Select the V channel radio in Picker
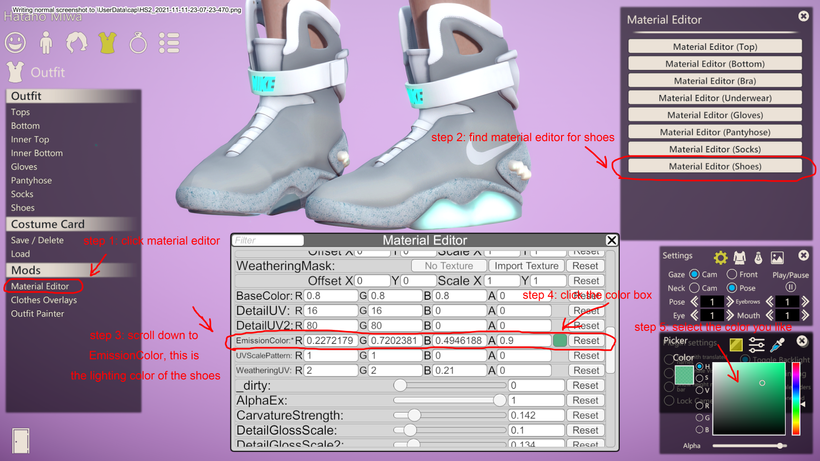 click(x=700, y=390)
